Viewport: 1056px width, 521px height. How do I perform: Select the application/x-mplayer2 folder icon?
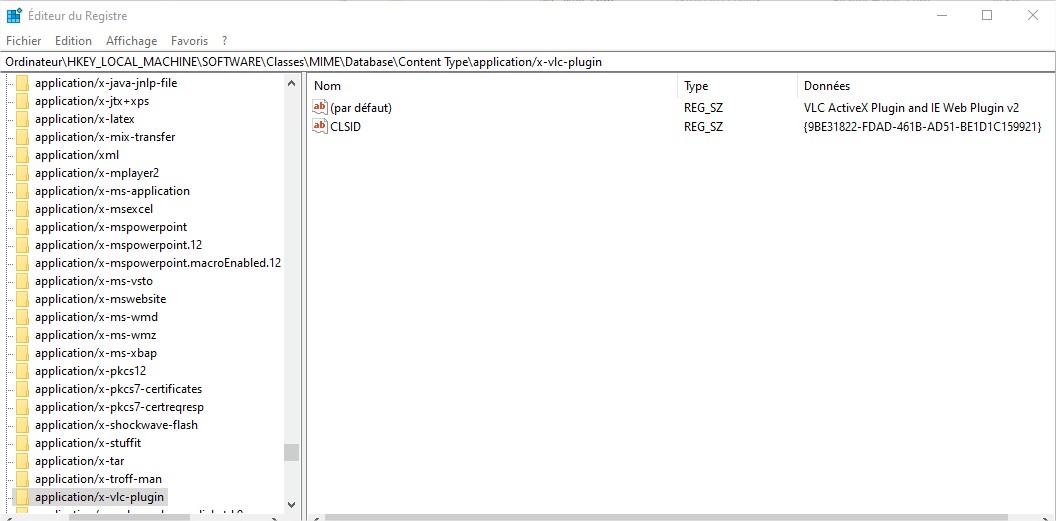pyautogui.click(x=23, y=173)
